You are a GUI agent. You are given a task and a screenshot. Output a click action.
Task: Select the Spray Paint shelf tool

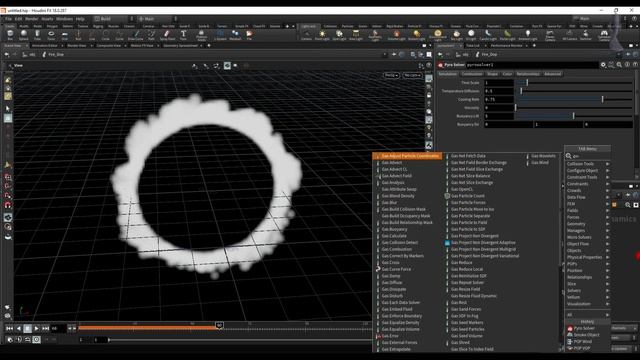pyautogui.click(x=167, y=35)
